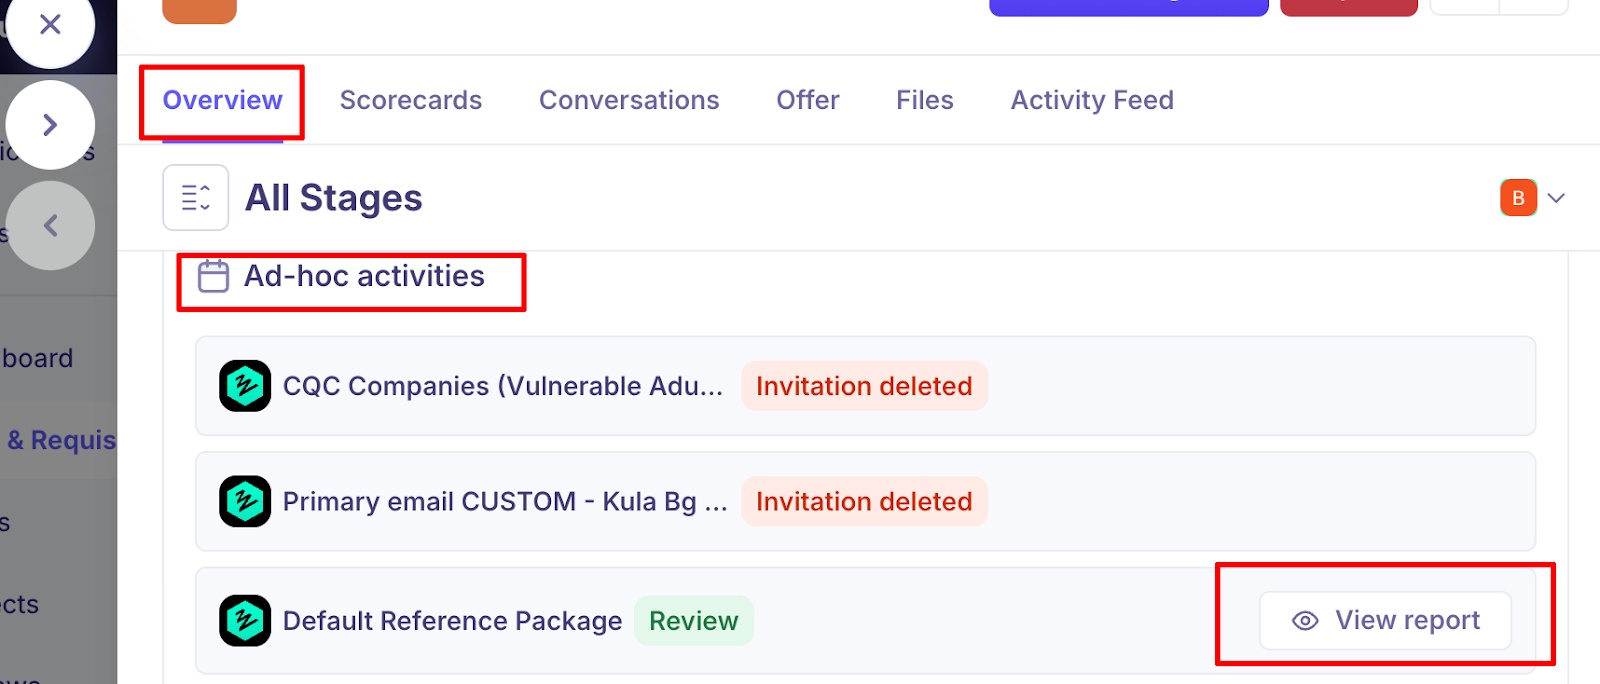
Task: Switch to the Overview tab
Action: coord(222,100)
